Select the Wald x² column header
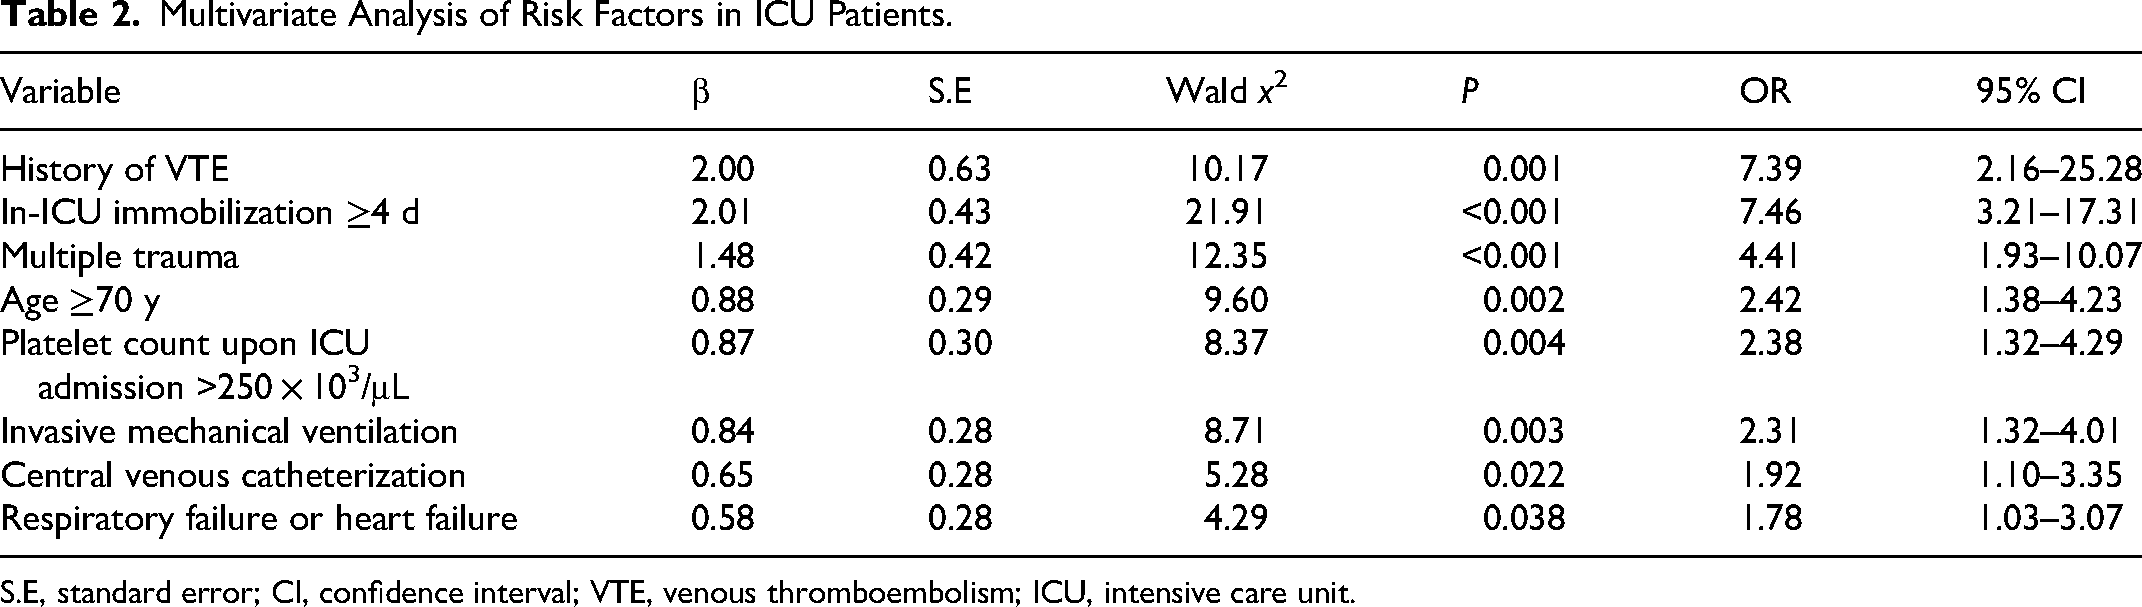2142x607 pixels. coord(1226,89)
